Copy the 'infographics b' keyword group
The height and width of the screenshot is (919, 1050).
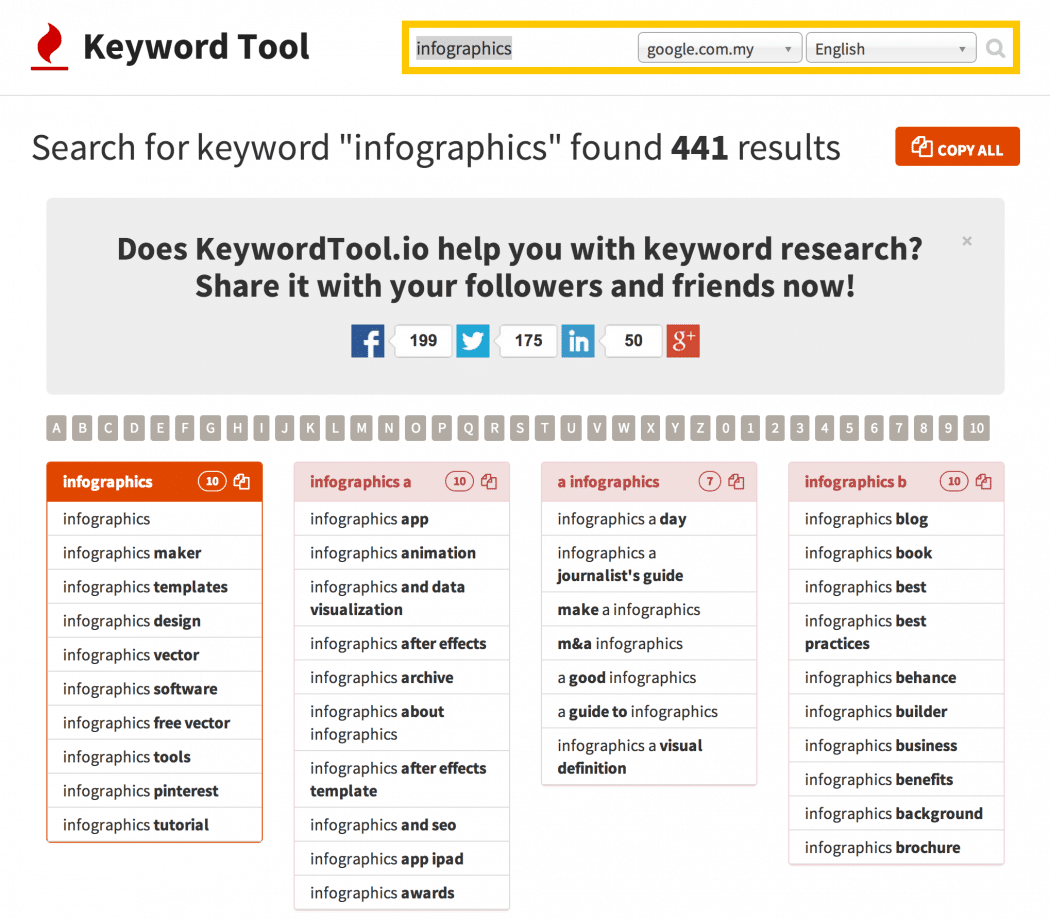click(x=984, y=482)
